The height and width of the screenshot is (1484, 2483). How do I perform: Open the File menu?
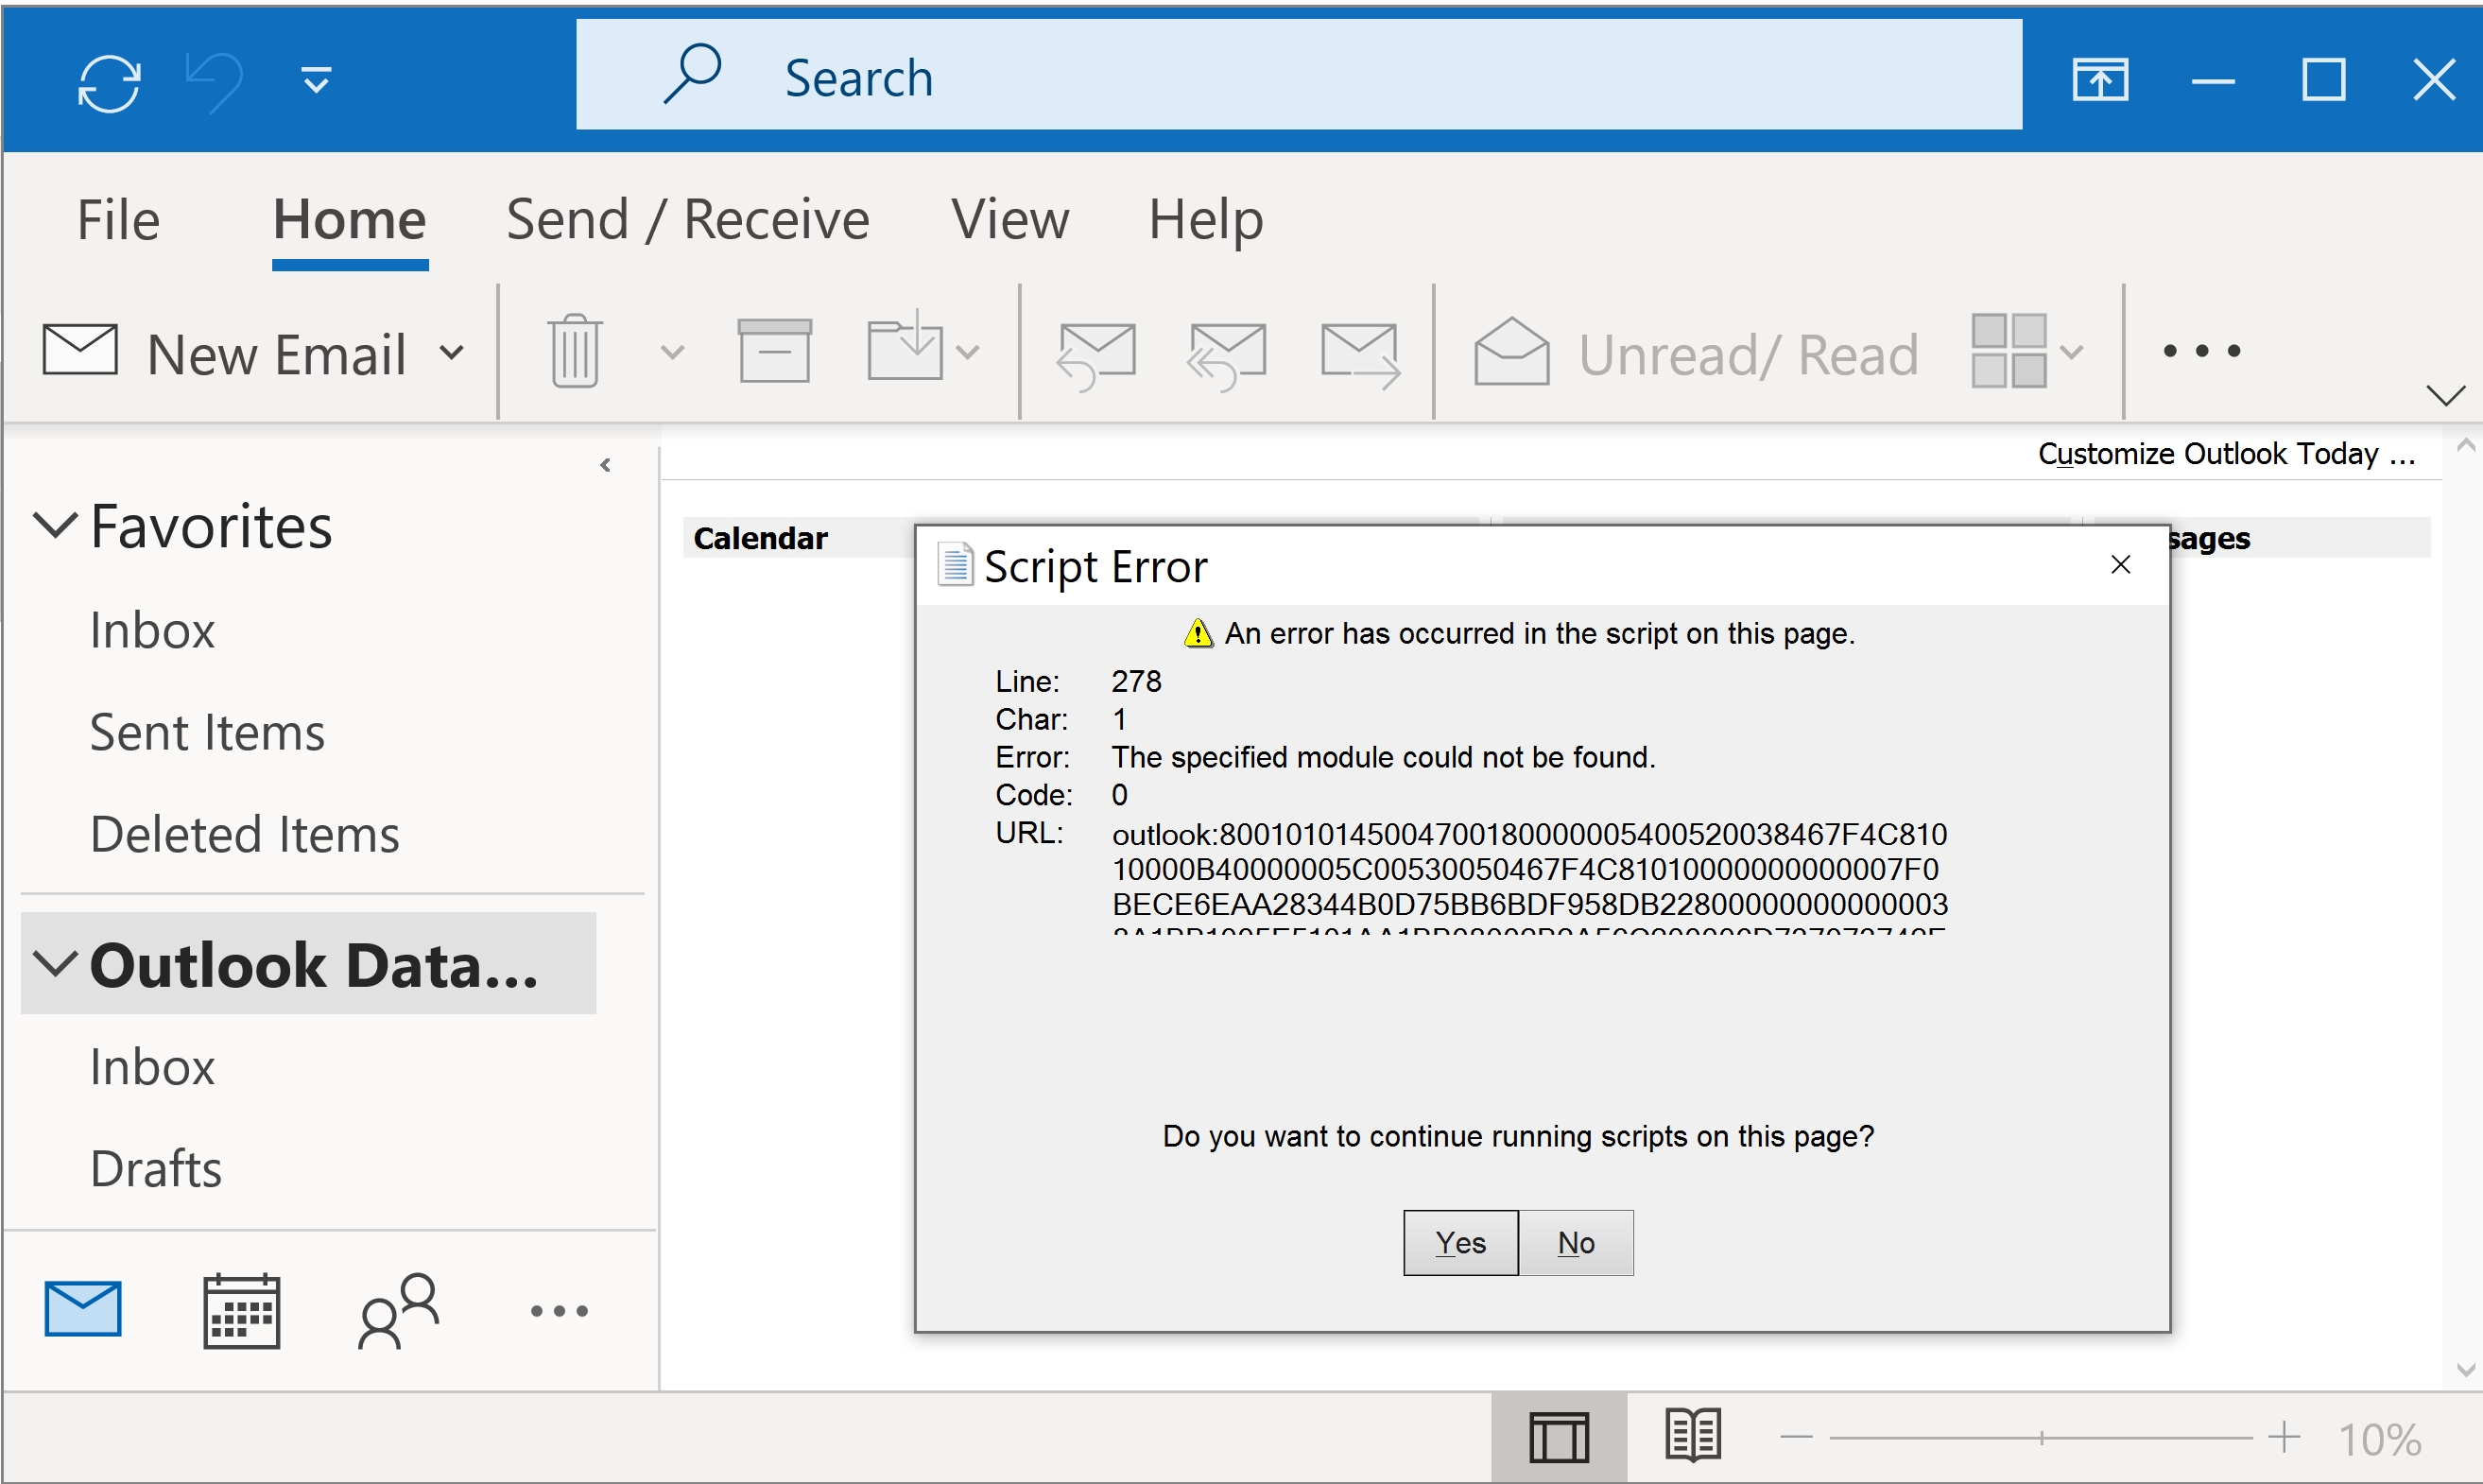point(117,219)
